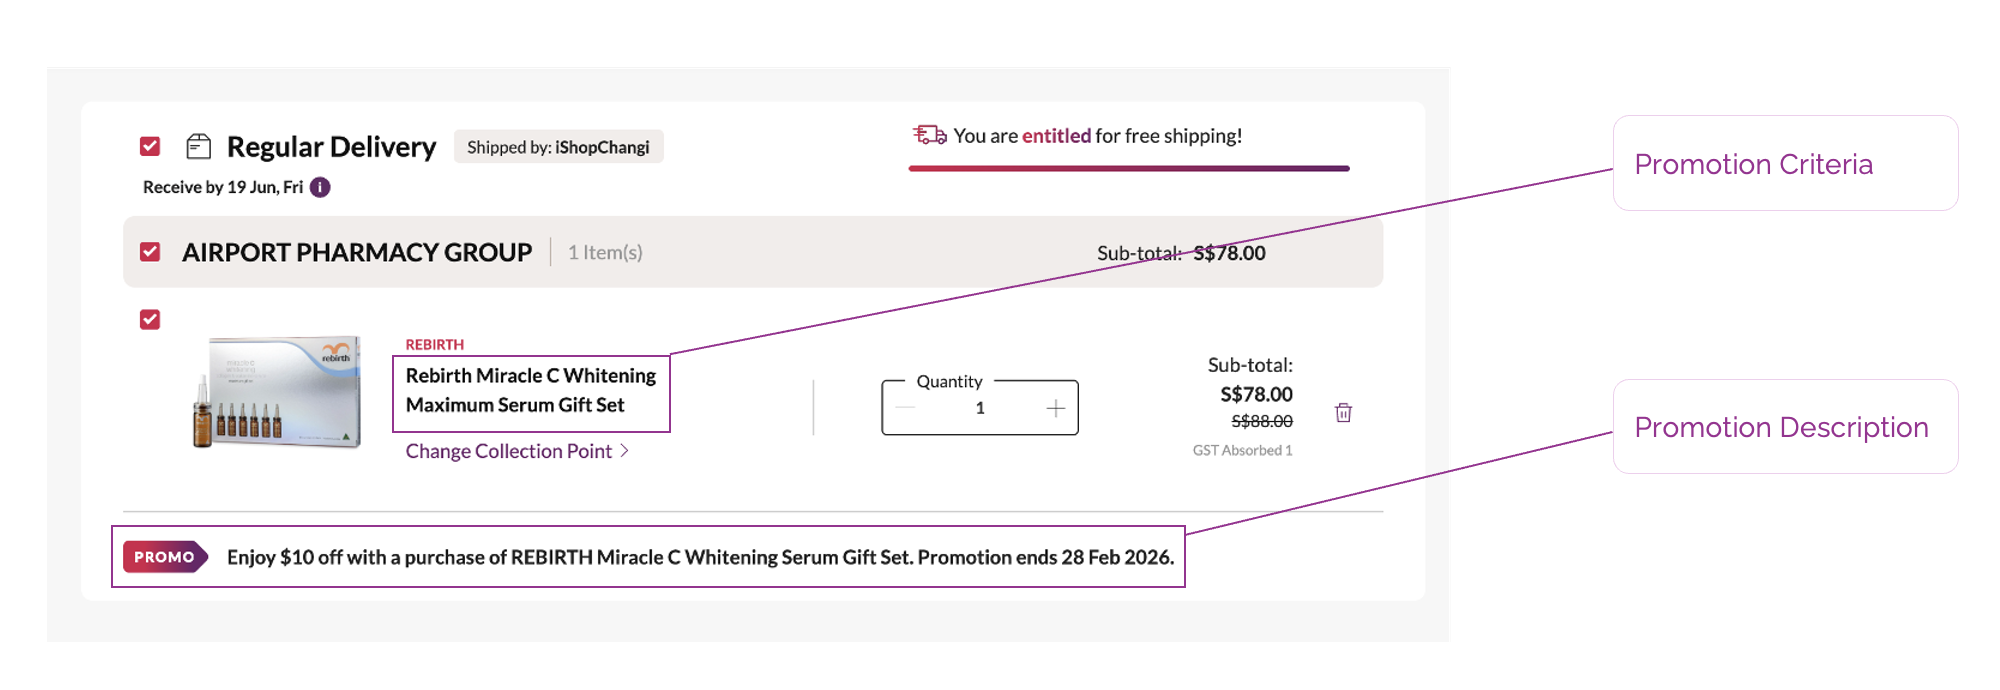Viewport: 2000px width, 690px height.
Task: Click the Change Collection Point link
Action: tap(508, 451)
